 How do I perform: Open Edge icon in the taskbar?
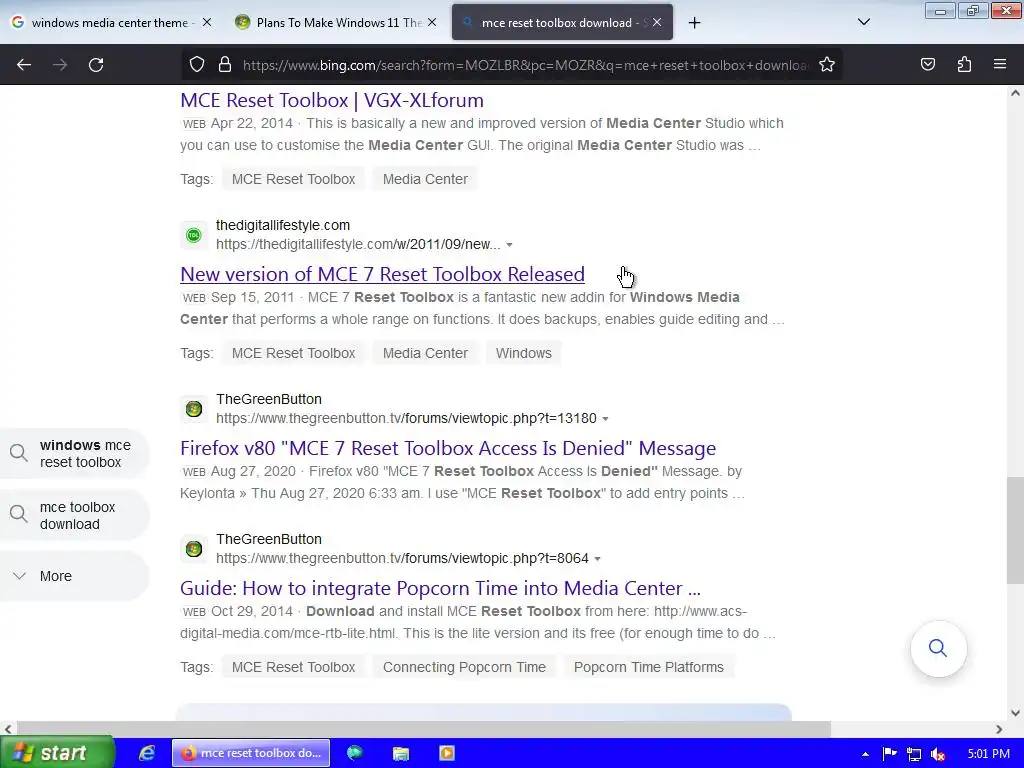(x=355, y=753)
